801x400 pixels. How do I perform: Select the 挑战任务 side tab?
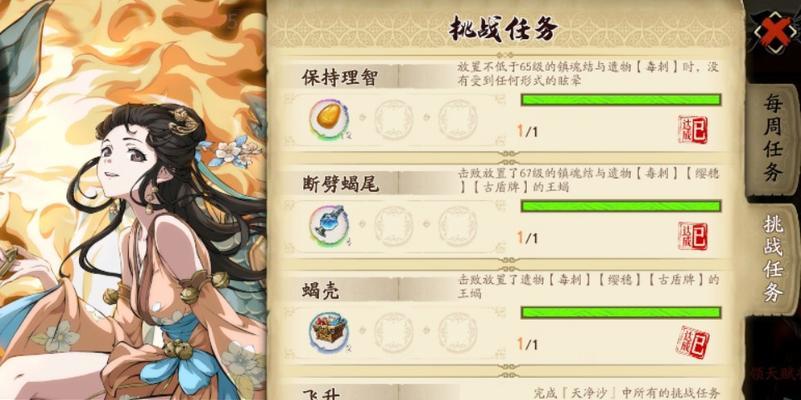[x=774, y=257]
